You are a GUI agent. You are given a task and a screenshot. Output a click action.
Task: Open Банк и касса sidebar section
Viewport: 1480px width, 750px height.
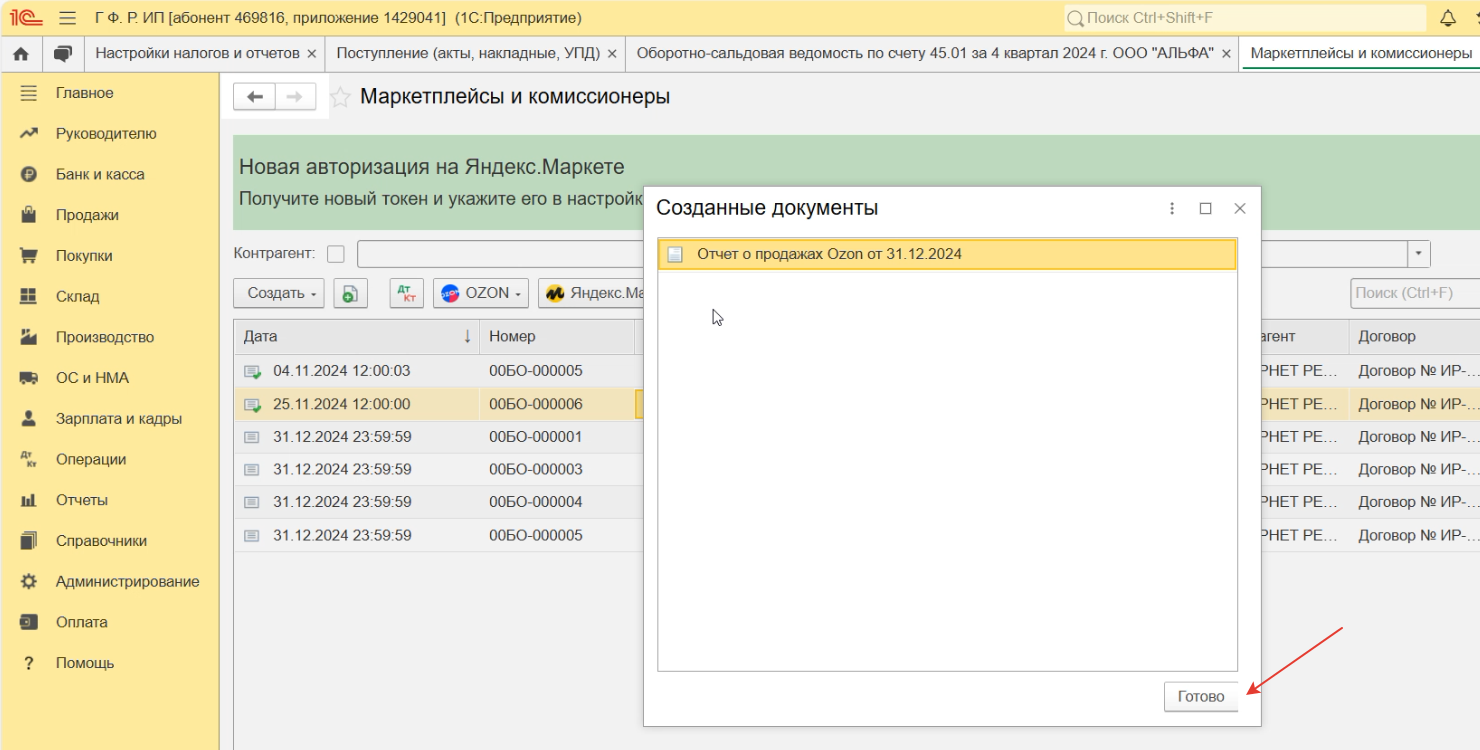pos(100,174)
